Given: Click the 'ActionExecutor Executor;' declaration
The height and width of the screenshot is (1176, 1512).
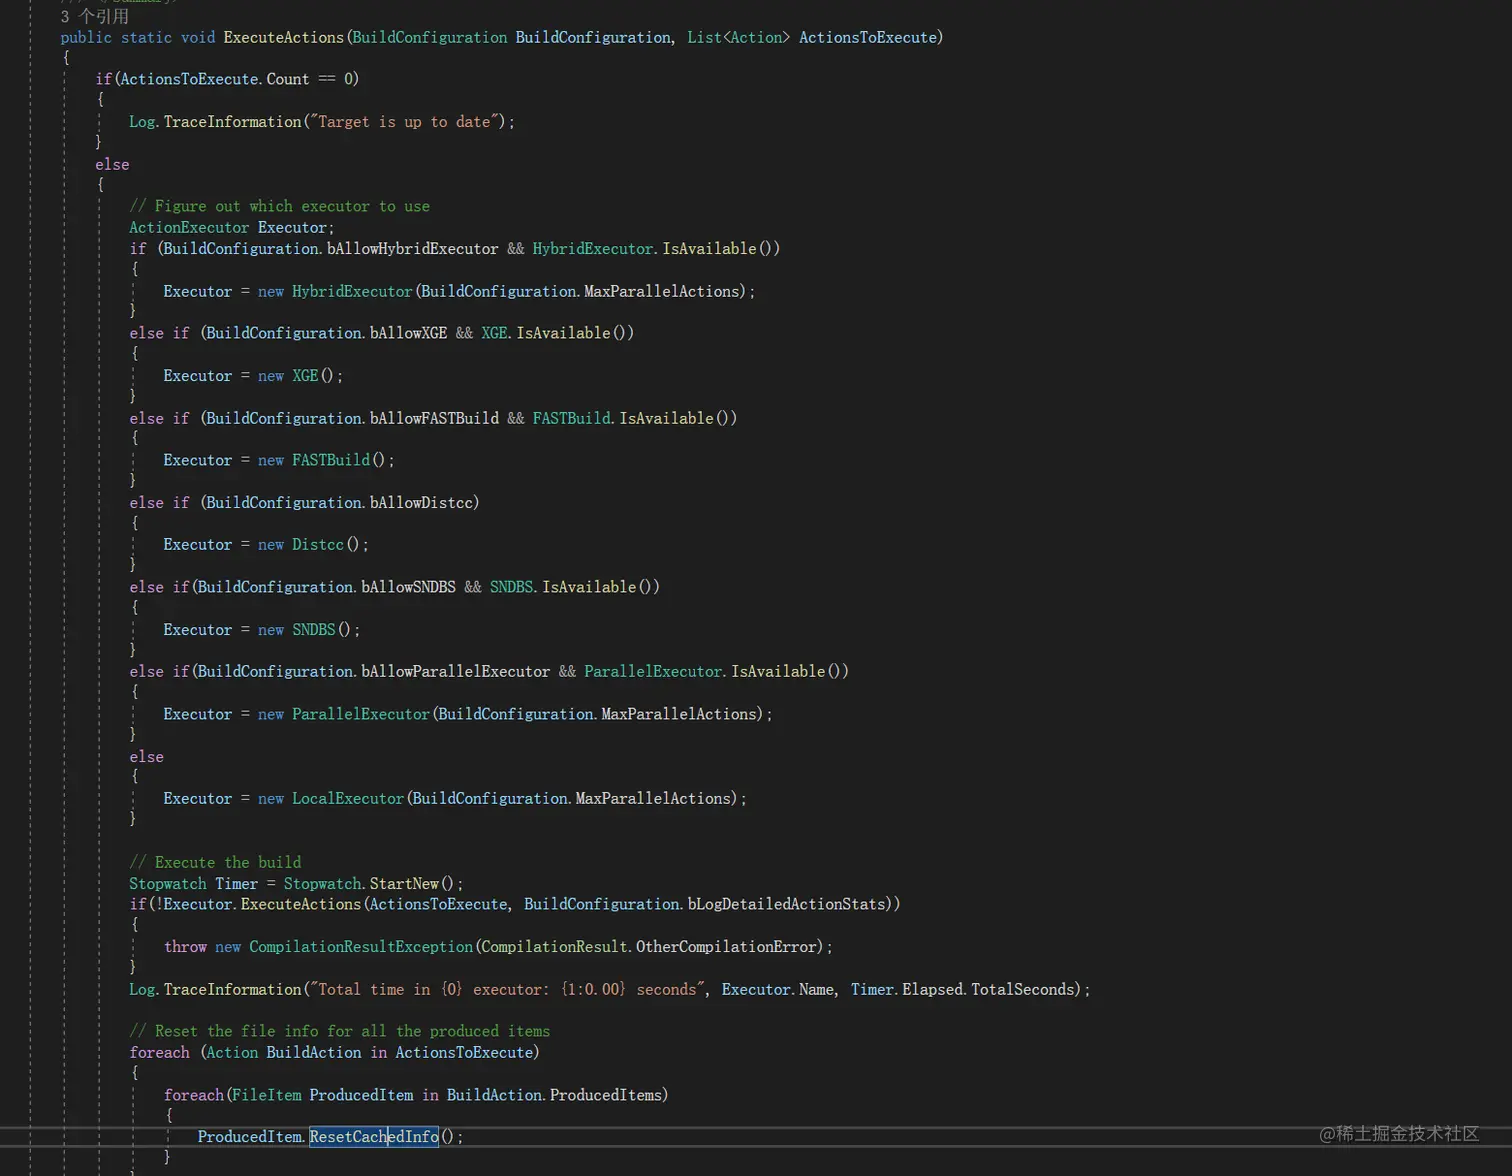Looking at the screenshot, I should coord(232,227).
